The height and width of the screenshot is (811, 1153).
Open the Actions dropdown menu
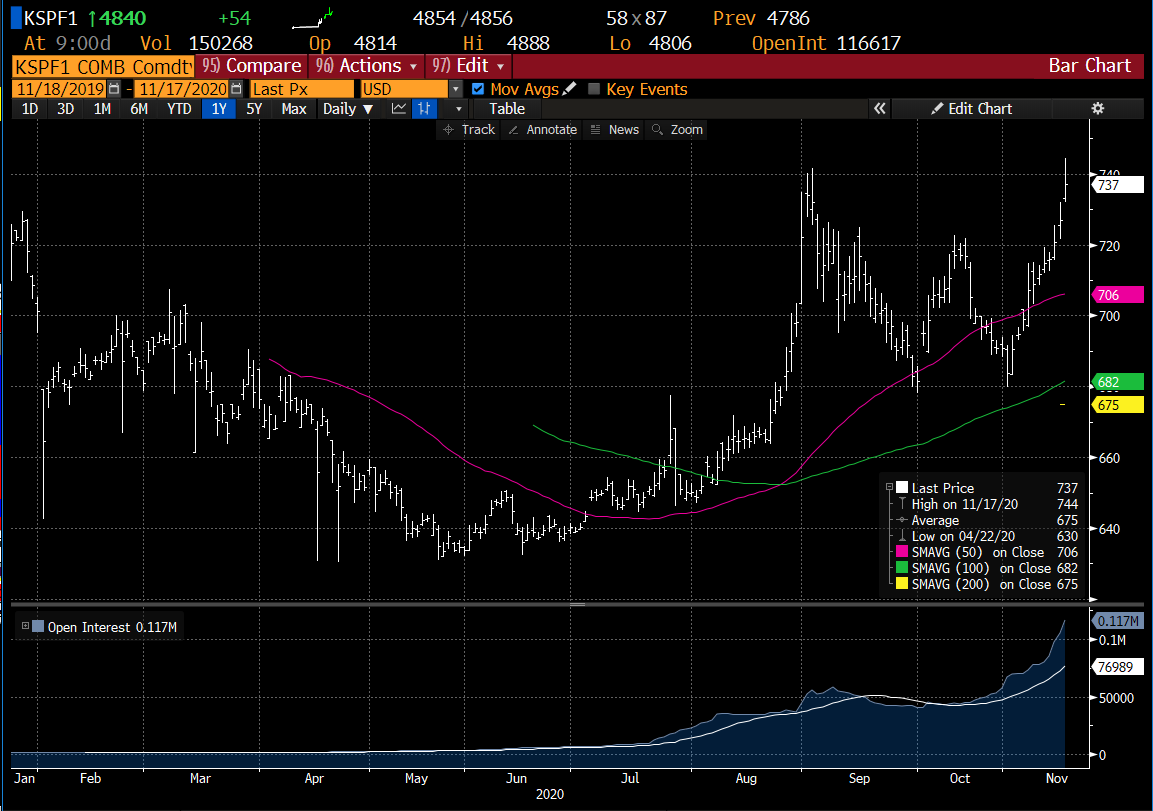(x=366, y=66)
